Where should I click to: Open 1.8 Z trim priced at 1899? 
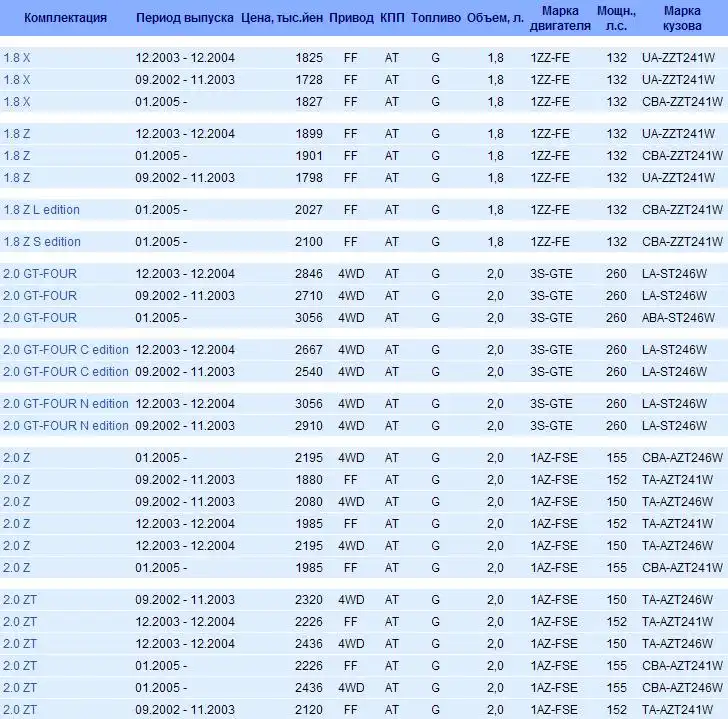[x=17, y=134]
